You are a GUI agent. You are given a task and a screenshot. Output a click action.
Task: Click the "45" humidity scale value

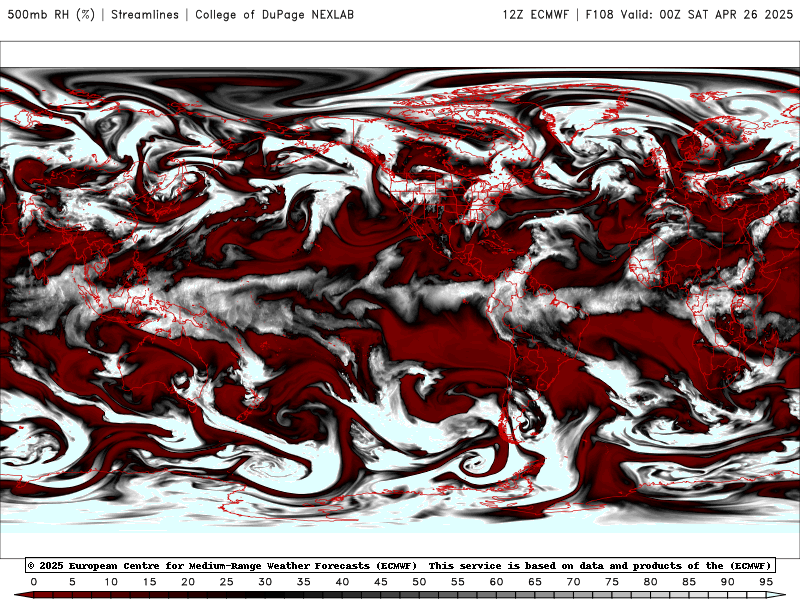[x=381, y=582]
